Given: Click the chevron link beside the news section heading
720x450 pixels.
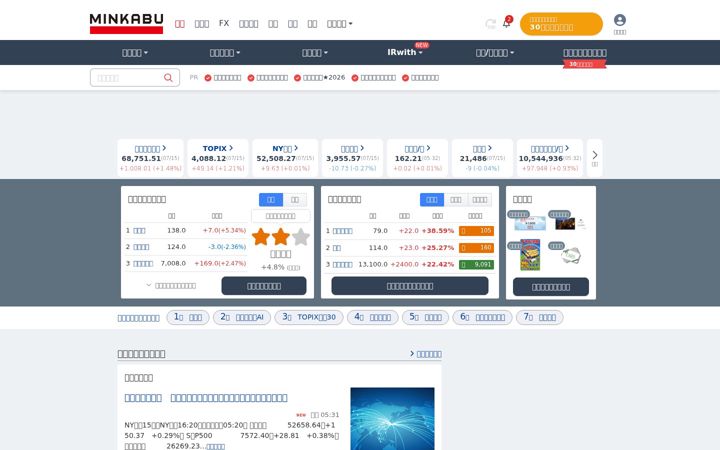Looking at the screenshot, I should pos(426,354).
